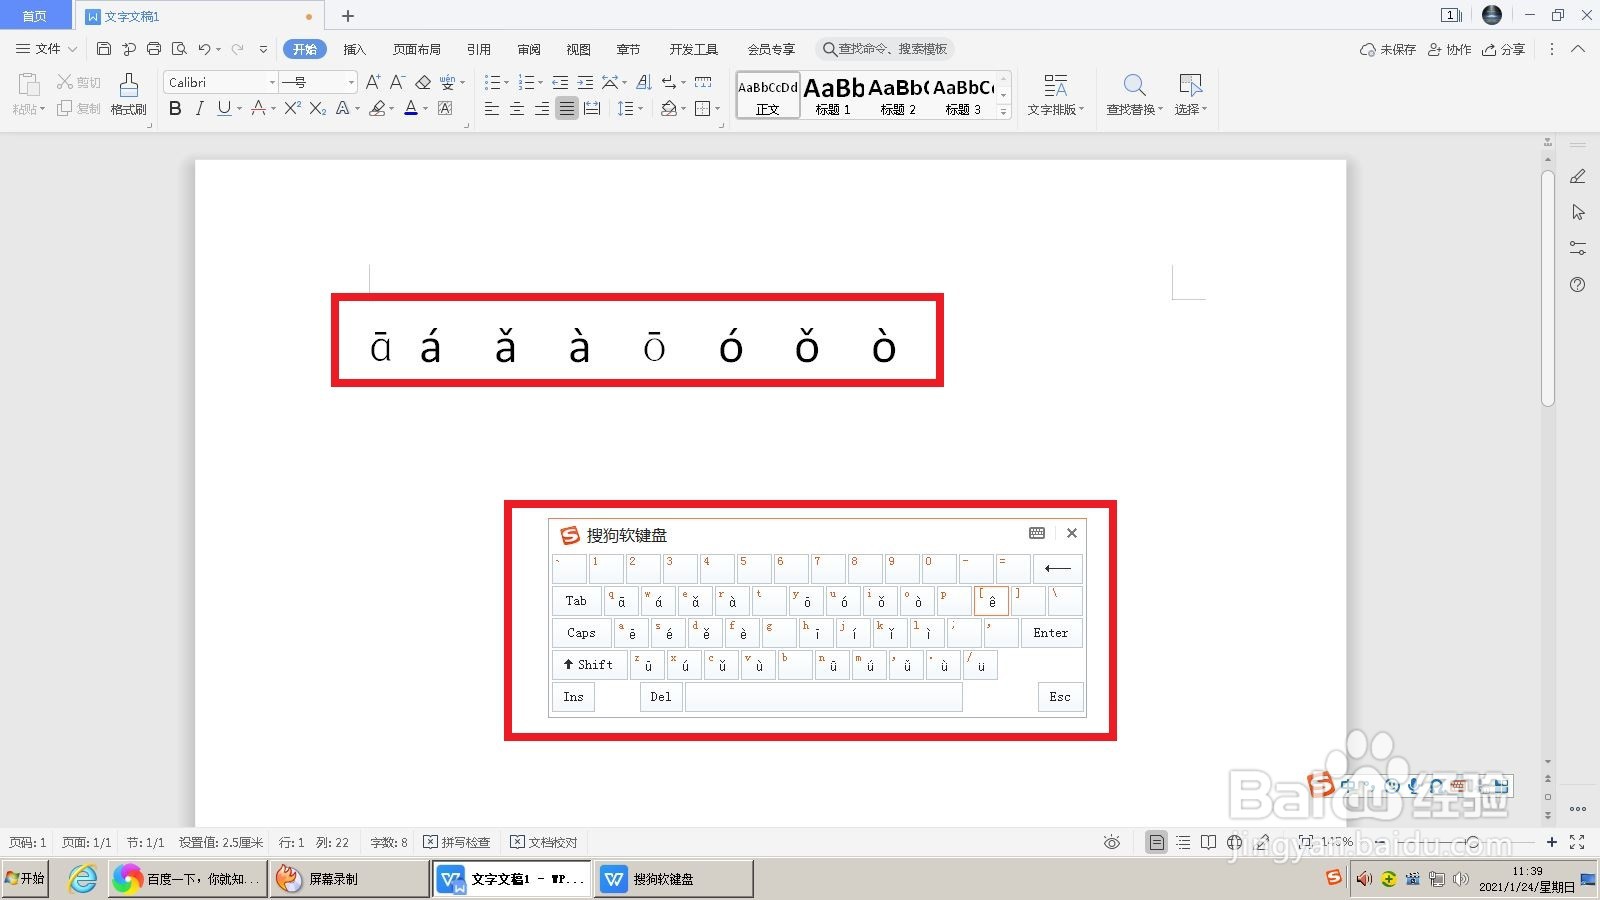Toggle bold formatting
Screen dimensions: 1600x900
click(x=175, y=108)
